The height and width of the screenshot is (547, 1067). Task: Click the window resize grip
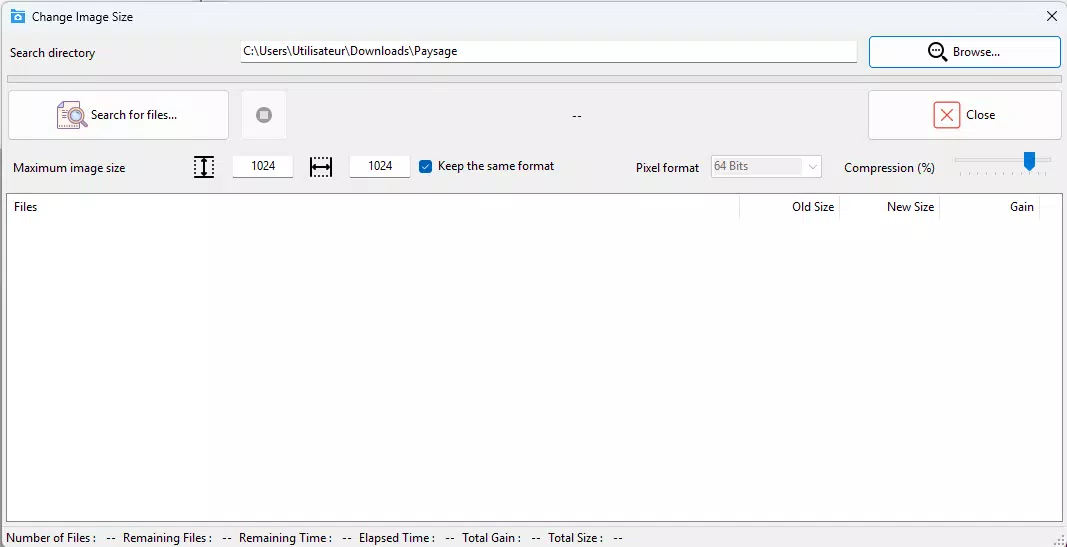coord(1060,540)
